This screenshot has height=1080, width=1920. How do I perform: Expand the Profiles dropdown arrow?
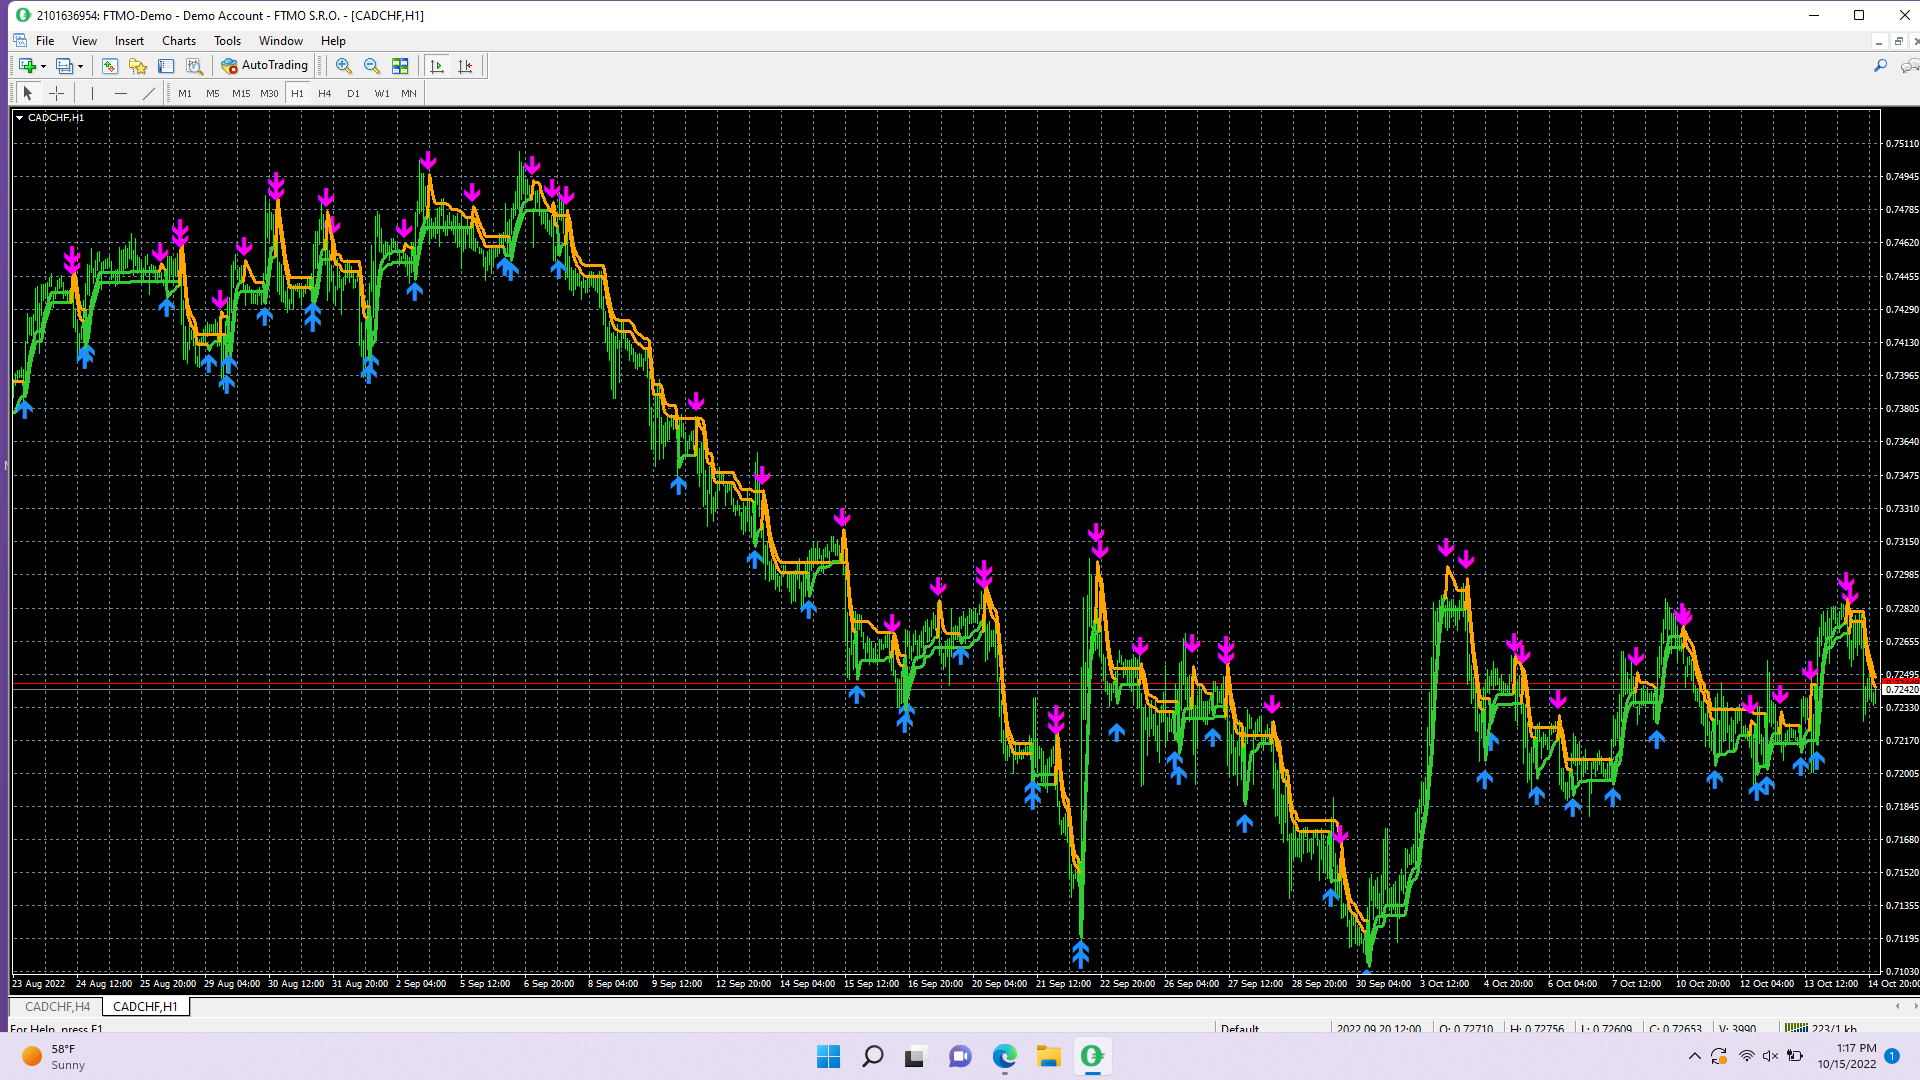pos(80,67)
